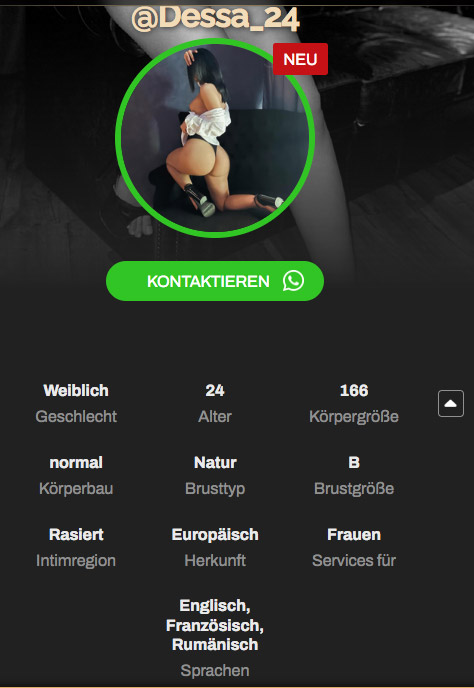Click the Services für label

pos(354,560)
